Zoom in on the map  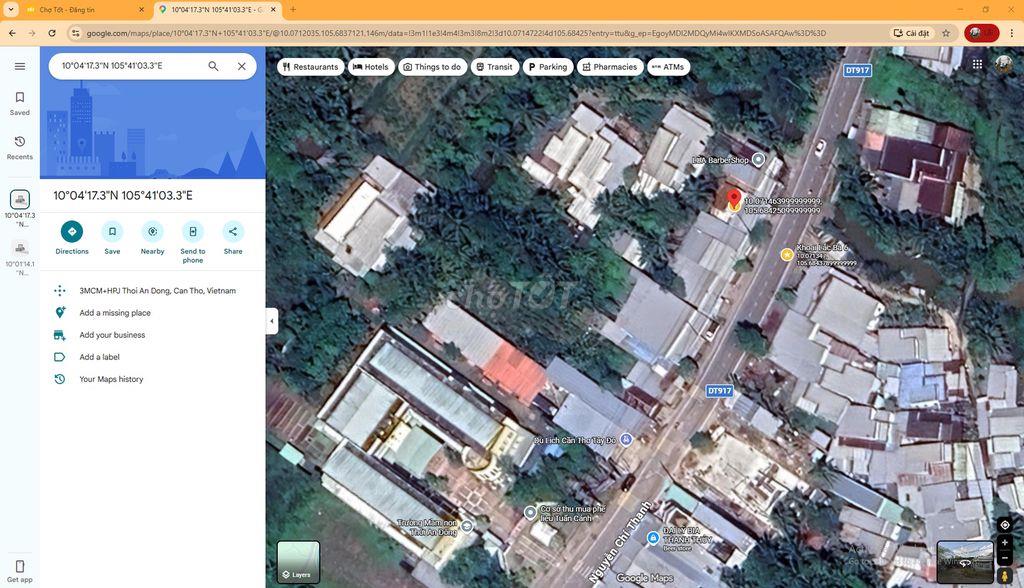pos(1004,543)
